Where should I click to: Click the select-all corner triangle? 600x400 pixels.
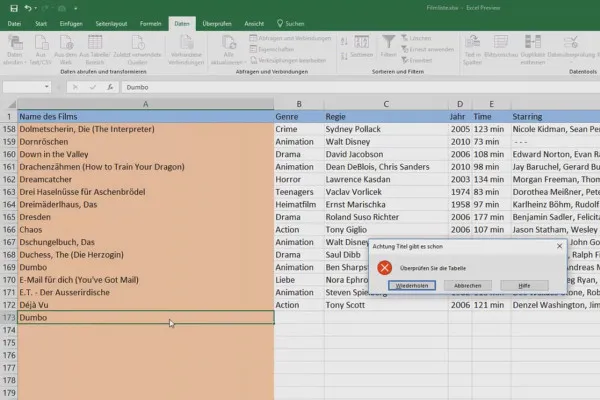click(x=12, y=104)
